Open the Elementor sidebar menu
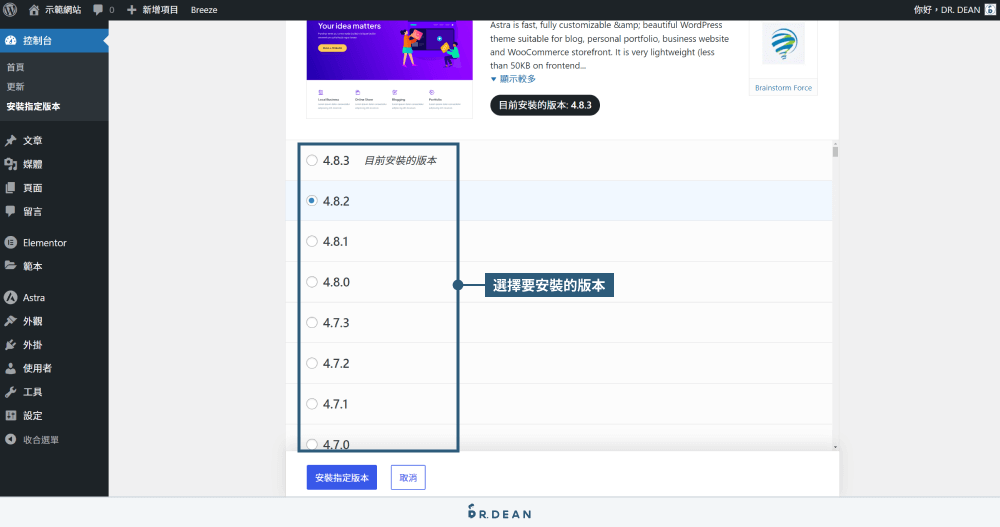Image resolution: width=1000 pixels, height=527 pixels. [54, 242]
